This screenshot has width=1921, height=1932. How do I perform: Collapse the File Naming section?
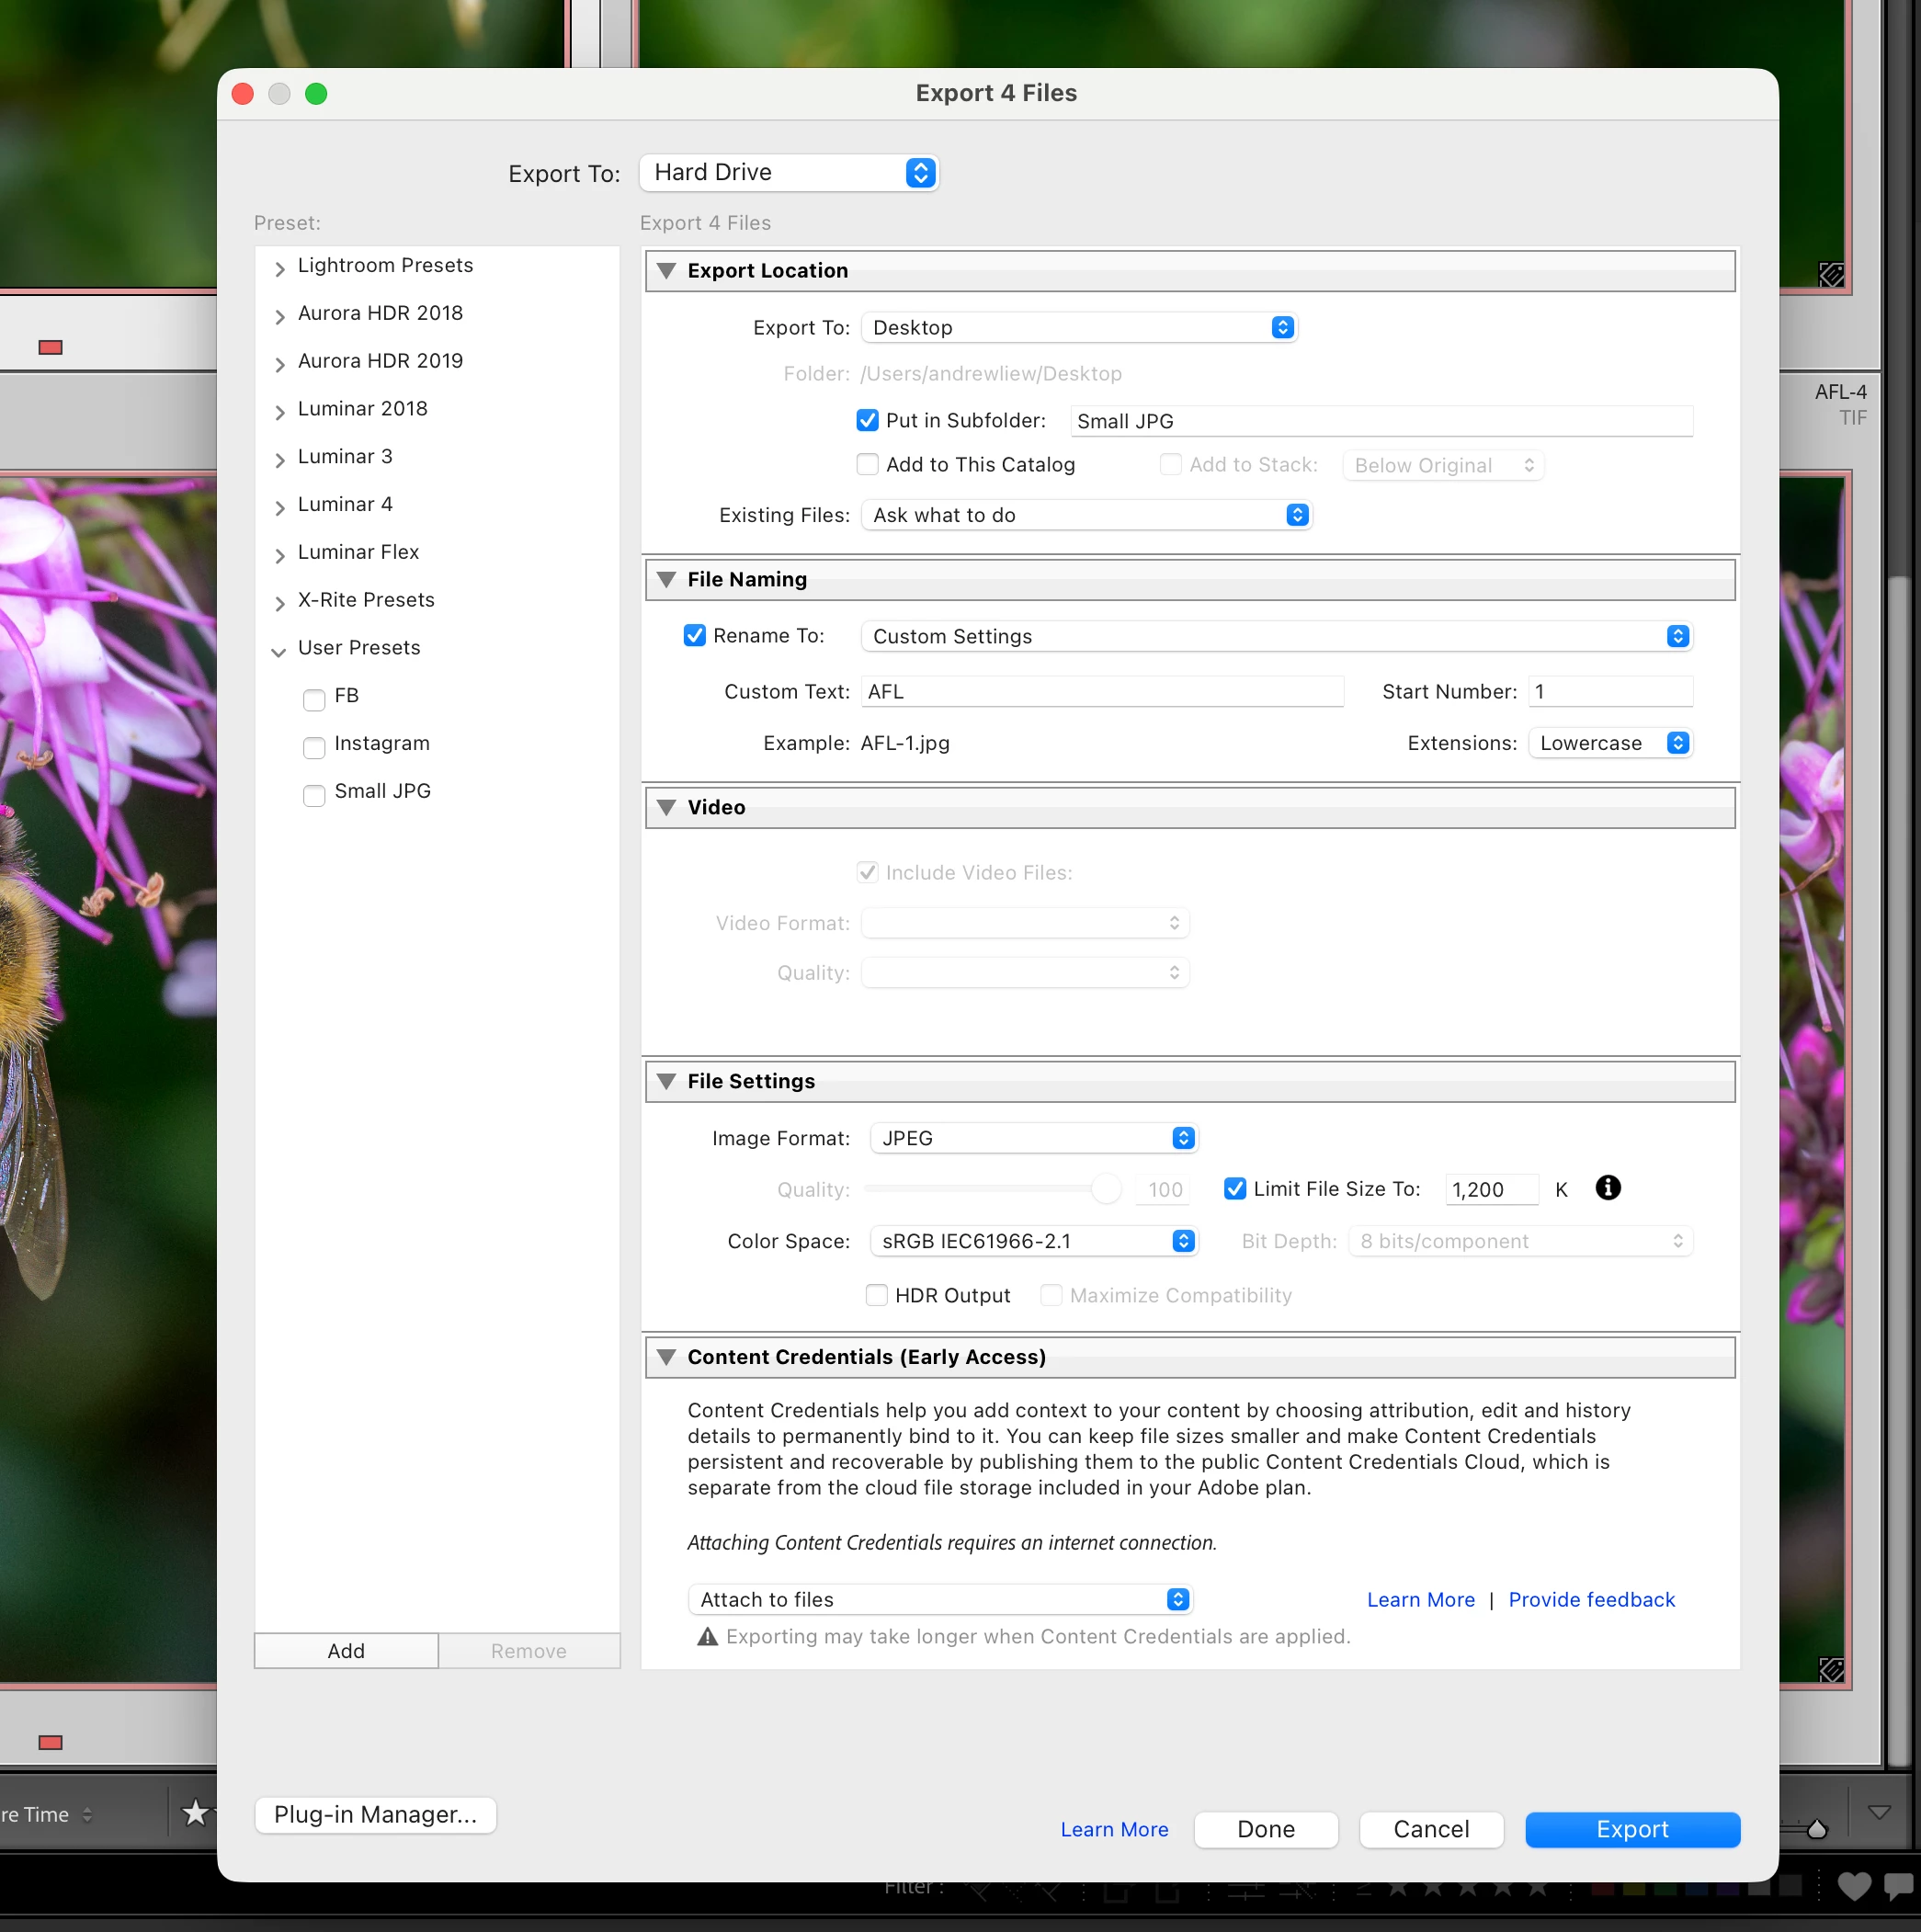point(666,580)
